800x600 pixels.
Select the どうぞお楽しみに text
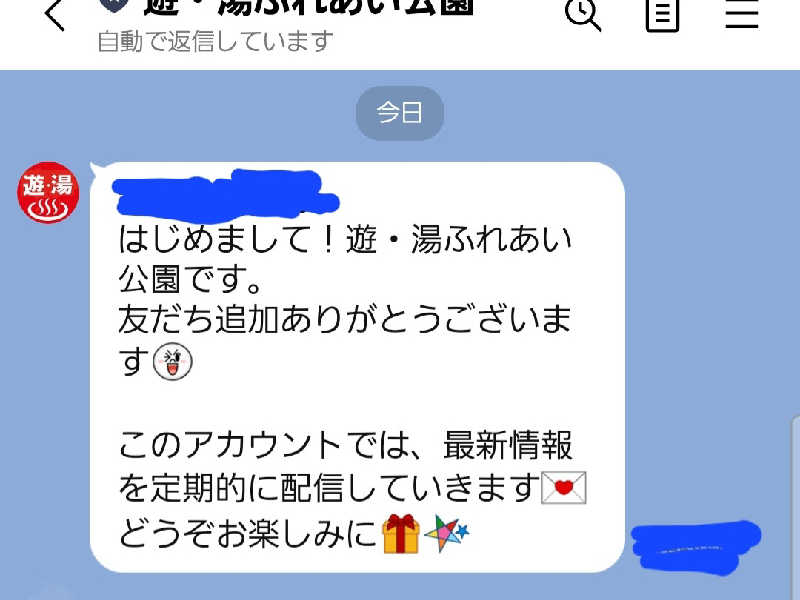point(248,534)
